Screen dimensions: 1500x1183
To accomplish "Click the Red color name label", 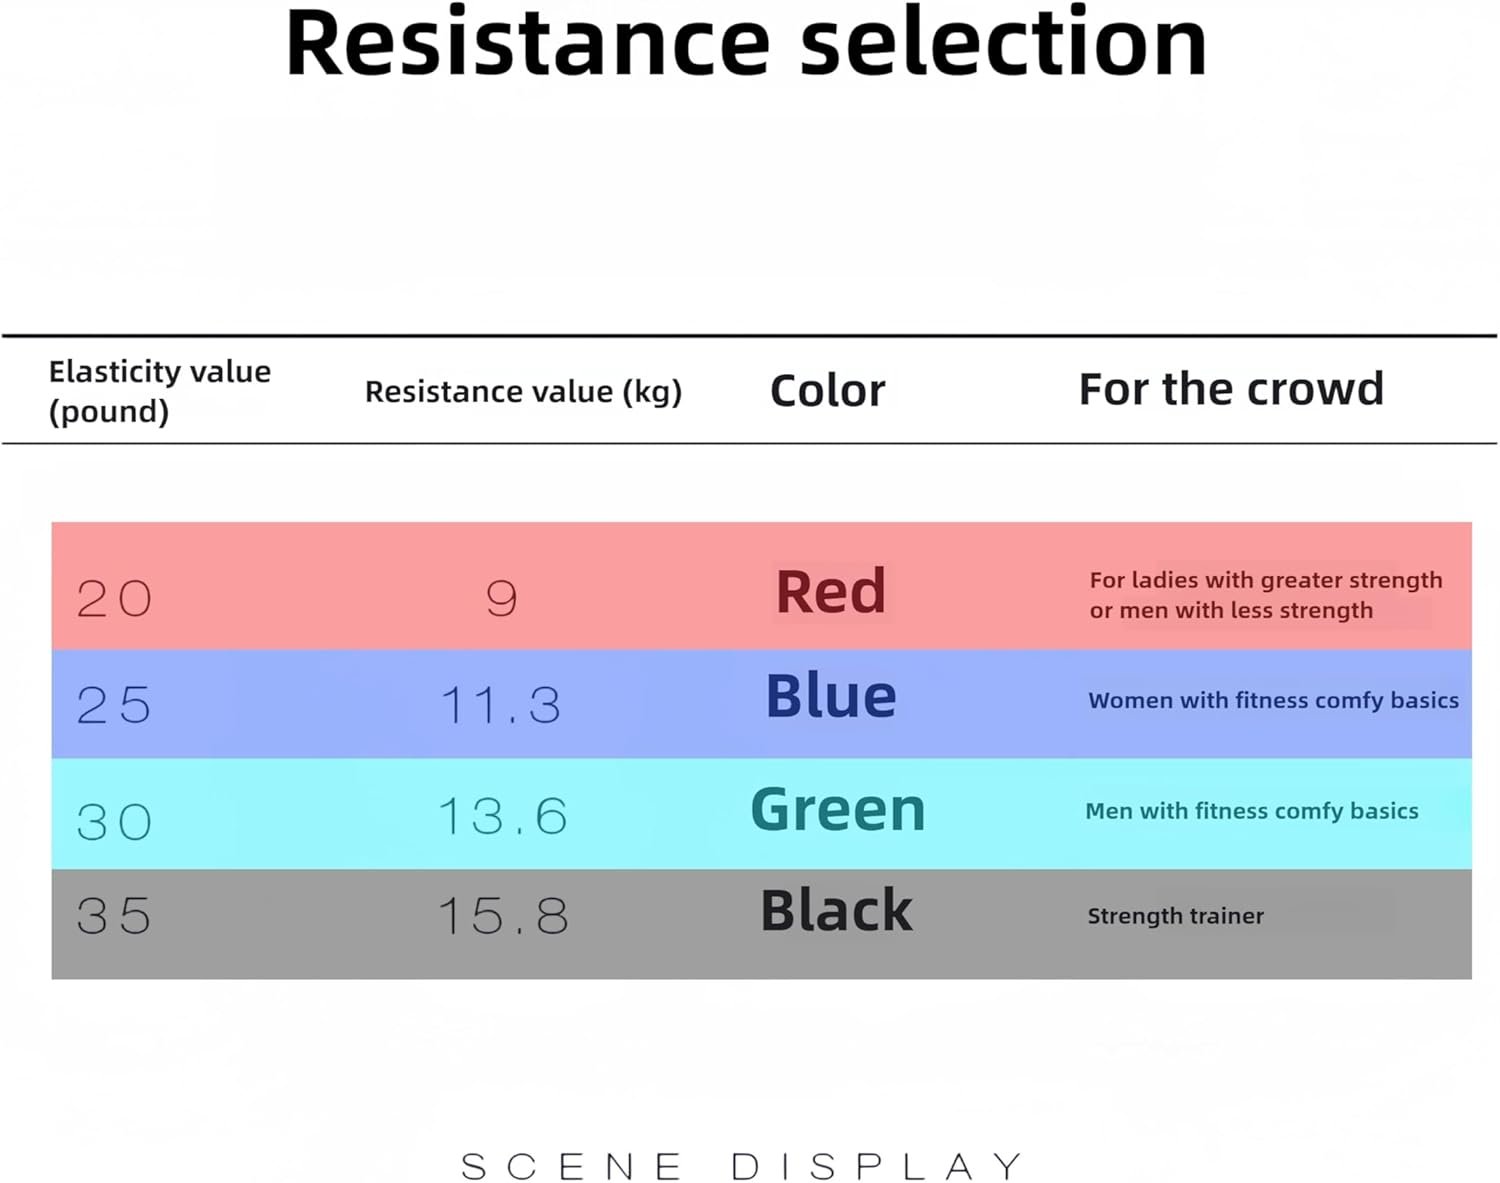I will (x=830, y=591).
